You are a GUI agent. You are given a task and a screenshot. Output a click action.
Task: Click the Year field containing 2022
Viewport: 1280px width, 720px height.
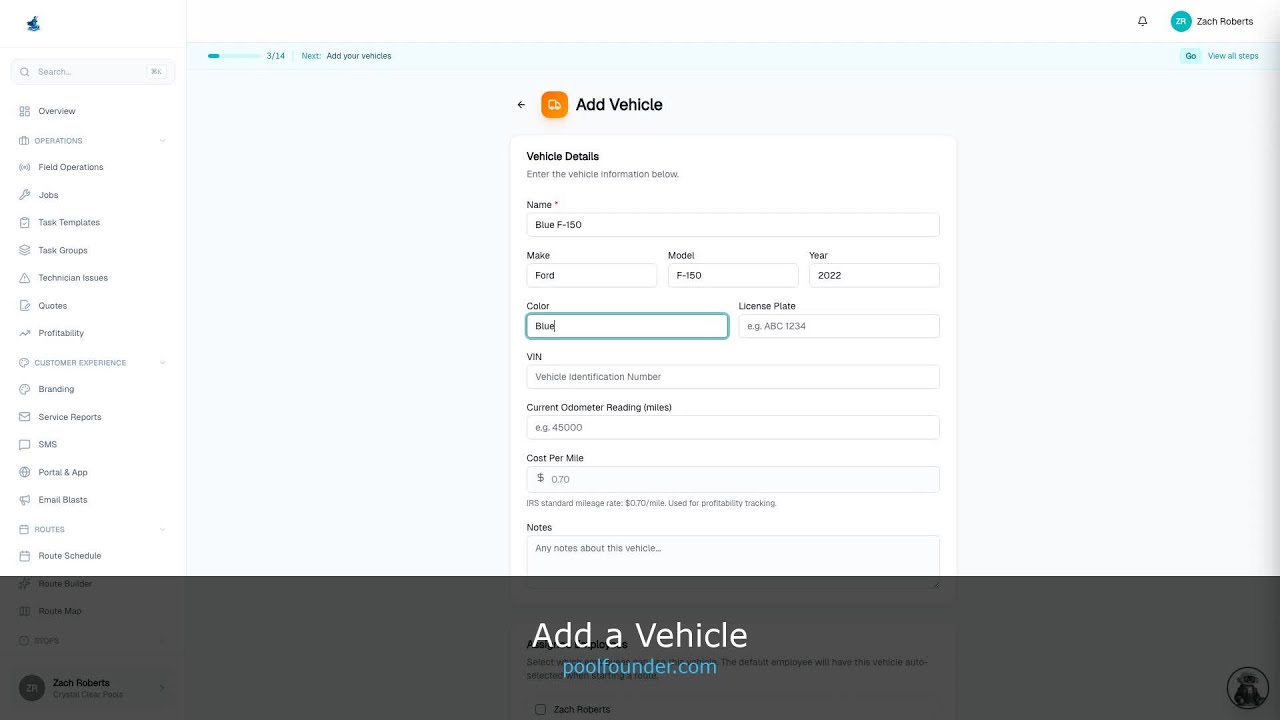coord(874,275)
